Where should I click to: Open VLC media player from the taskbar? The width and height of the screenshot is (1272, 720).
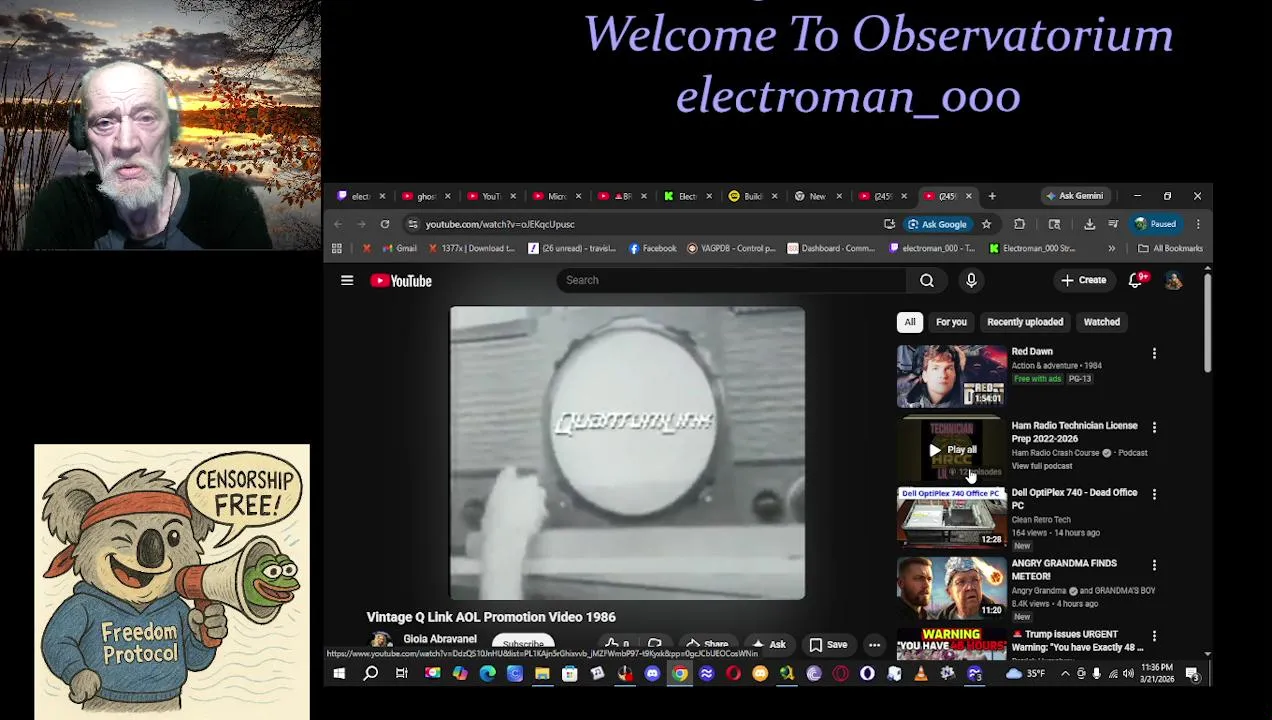click(921, 674)
